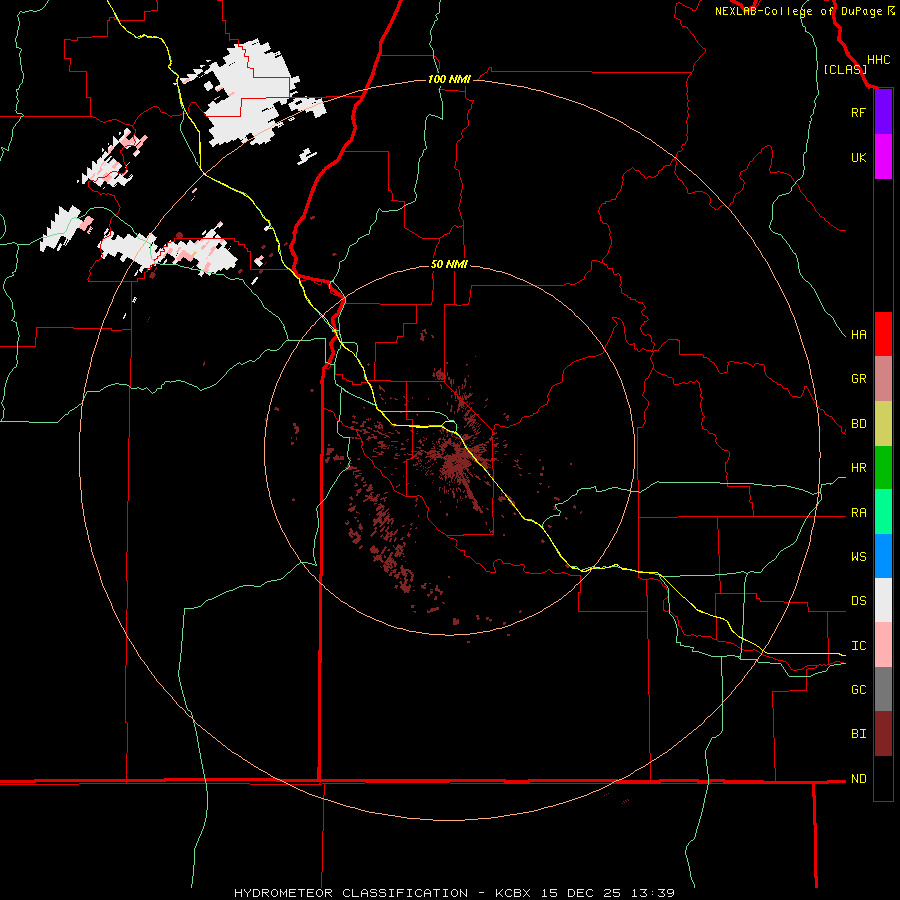The width and height of the screenshot is (900, 900).
Task: Click the [CLAS] units label
Action: click(845, 69)
